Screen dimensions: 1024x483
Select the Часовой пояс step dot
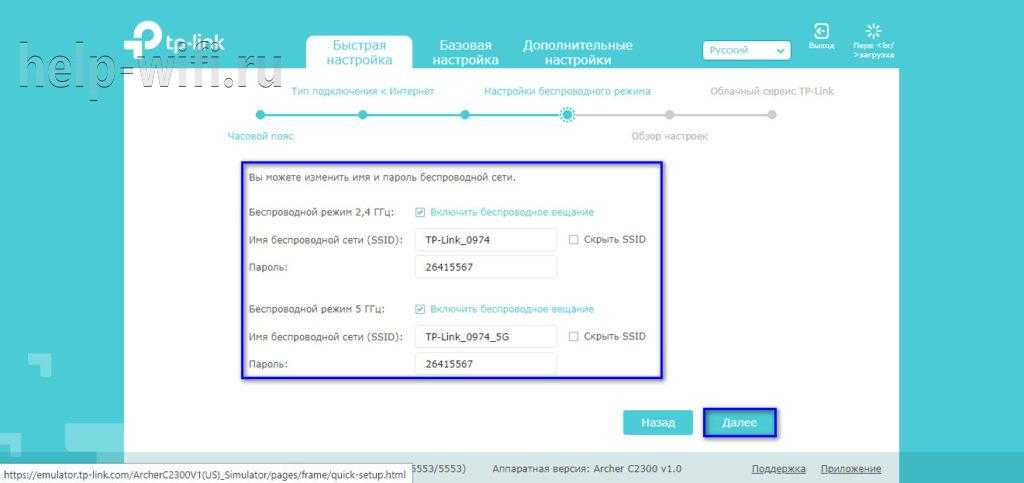tap(261, 115)
